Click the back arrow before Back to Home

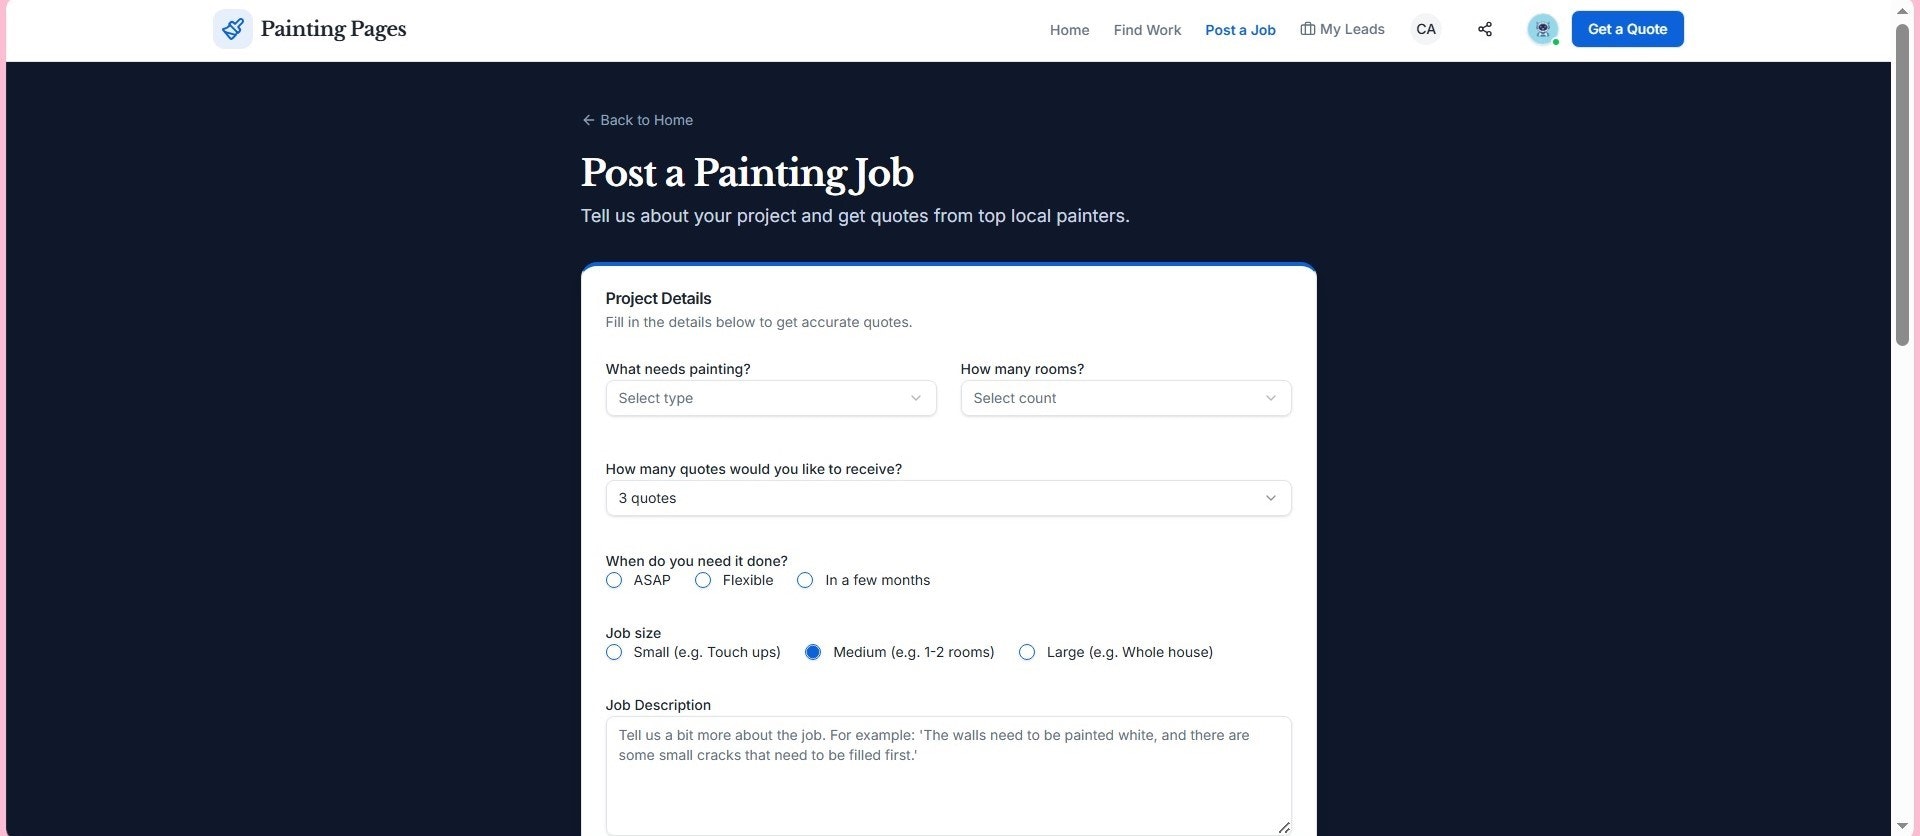[x=587, y=120]
